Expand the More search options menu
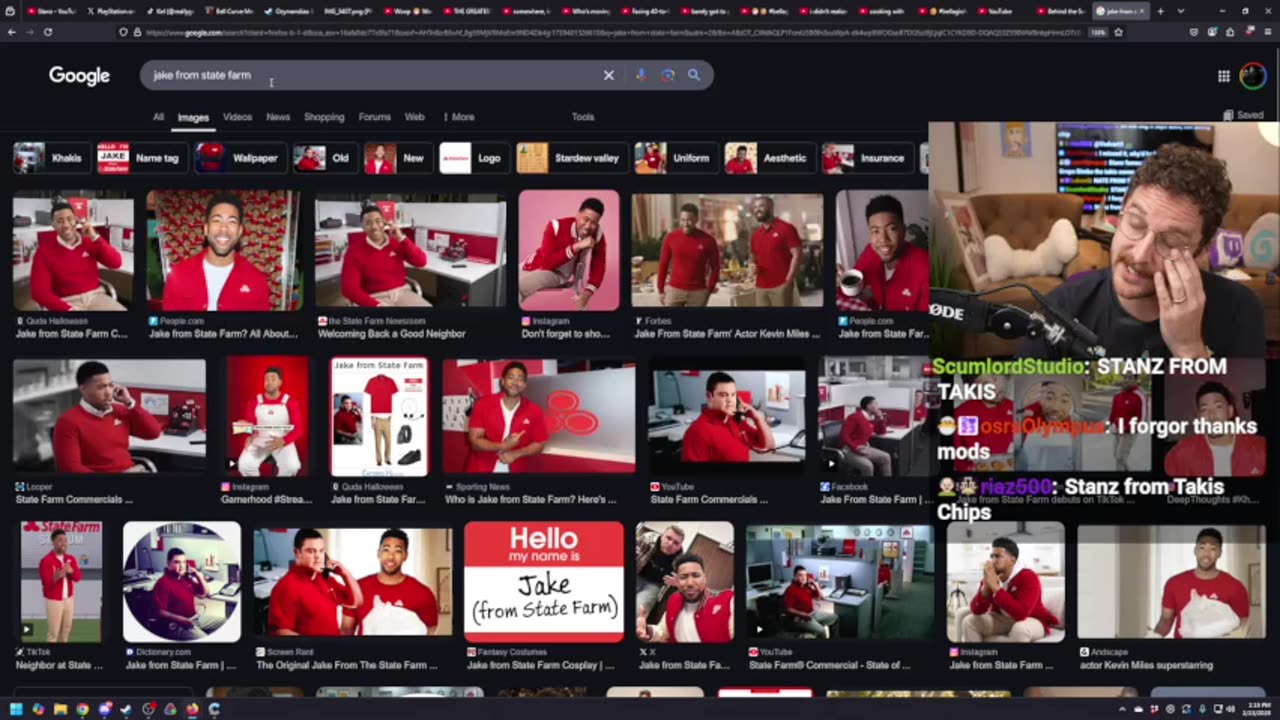The height and width of the screenshot is (720, 1280). pyautogui.click(x=459, y=117)
